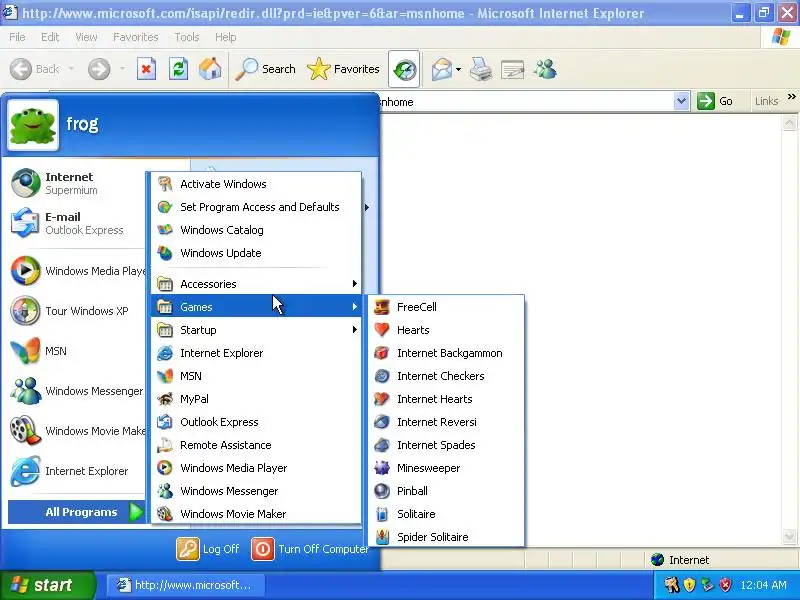Click the Go button
This screenshot has width=800, height=600.
coord(716,101)
